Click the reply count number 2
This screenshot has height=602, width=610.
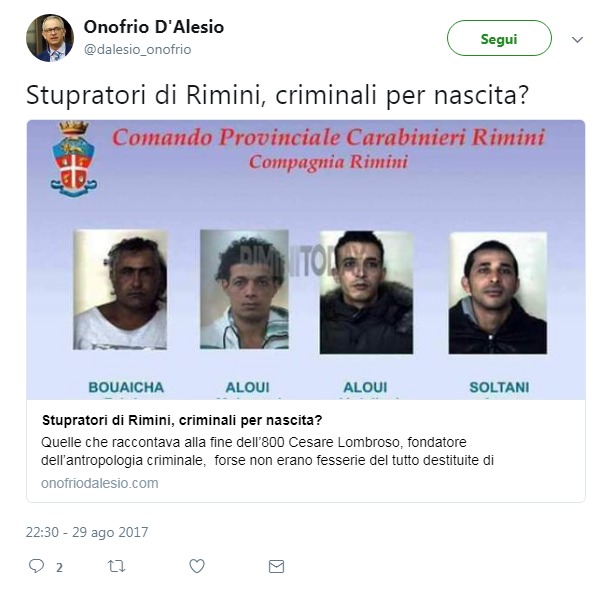59,568
